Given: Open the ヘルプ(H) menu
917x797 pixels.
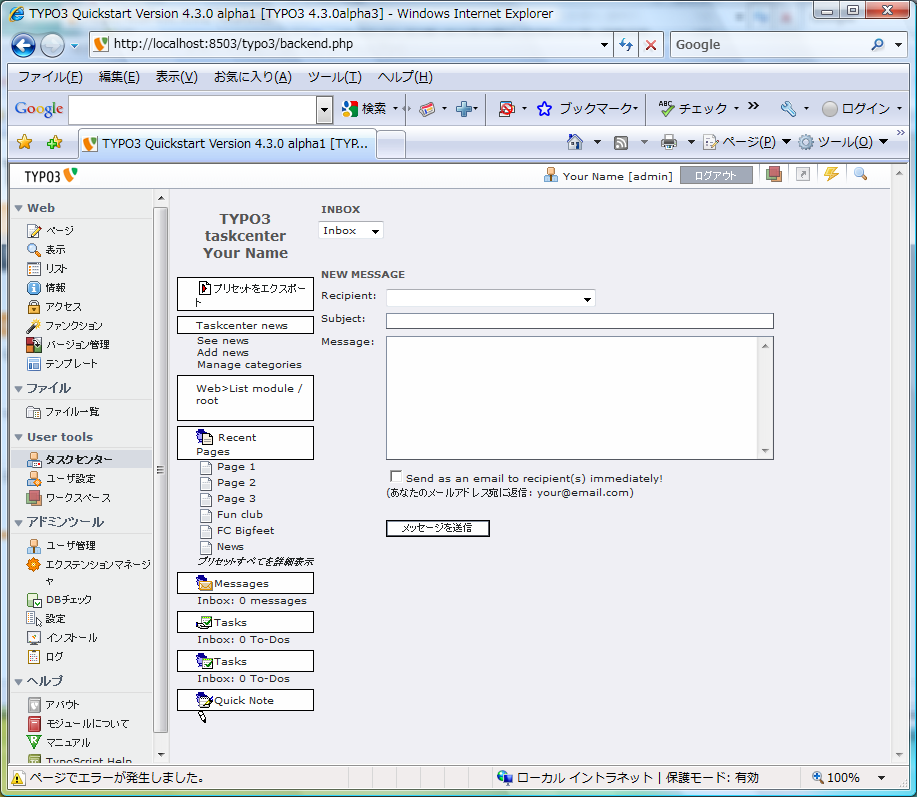Looking at the screenshot, I should (x=405, y=77).
